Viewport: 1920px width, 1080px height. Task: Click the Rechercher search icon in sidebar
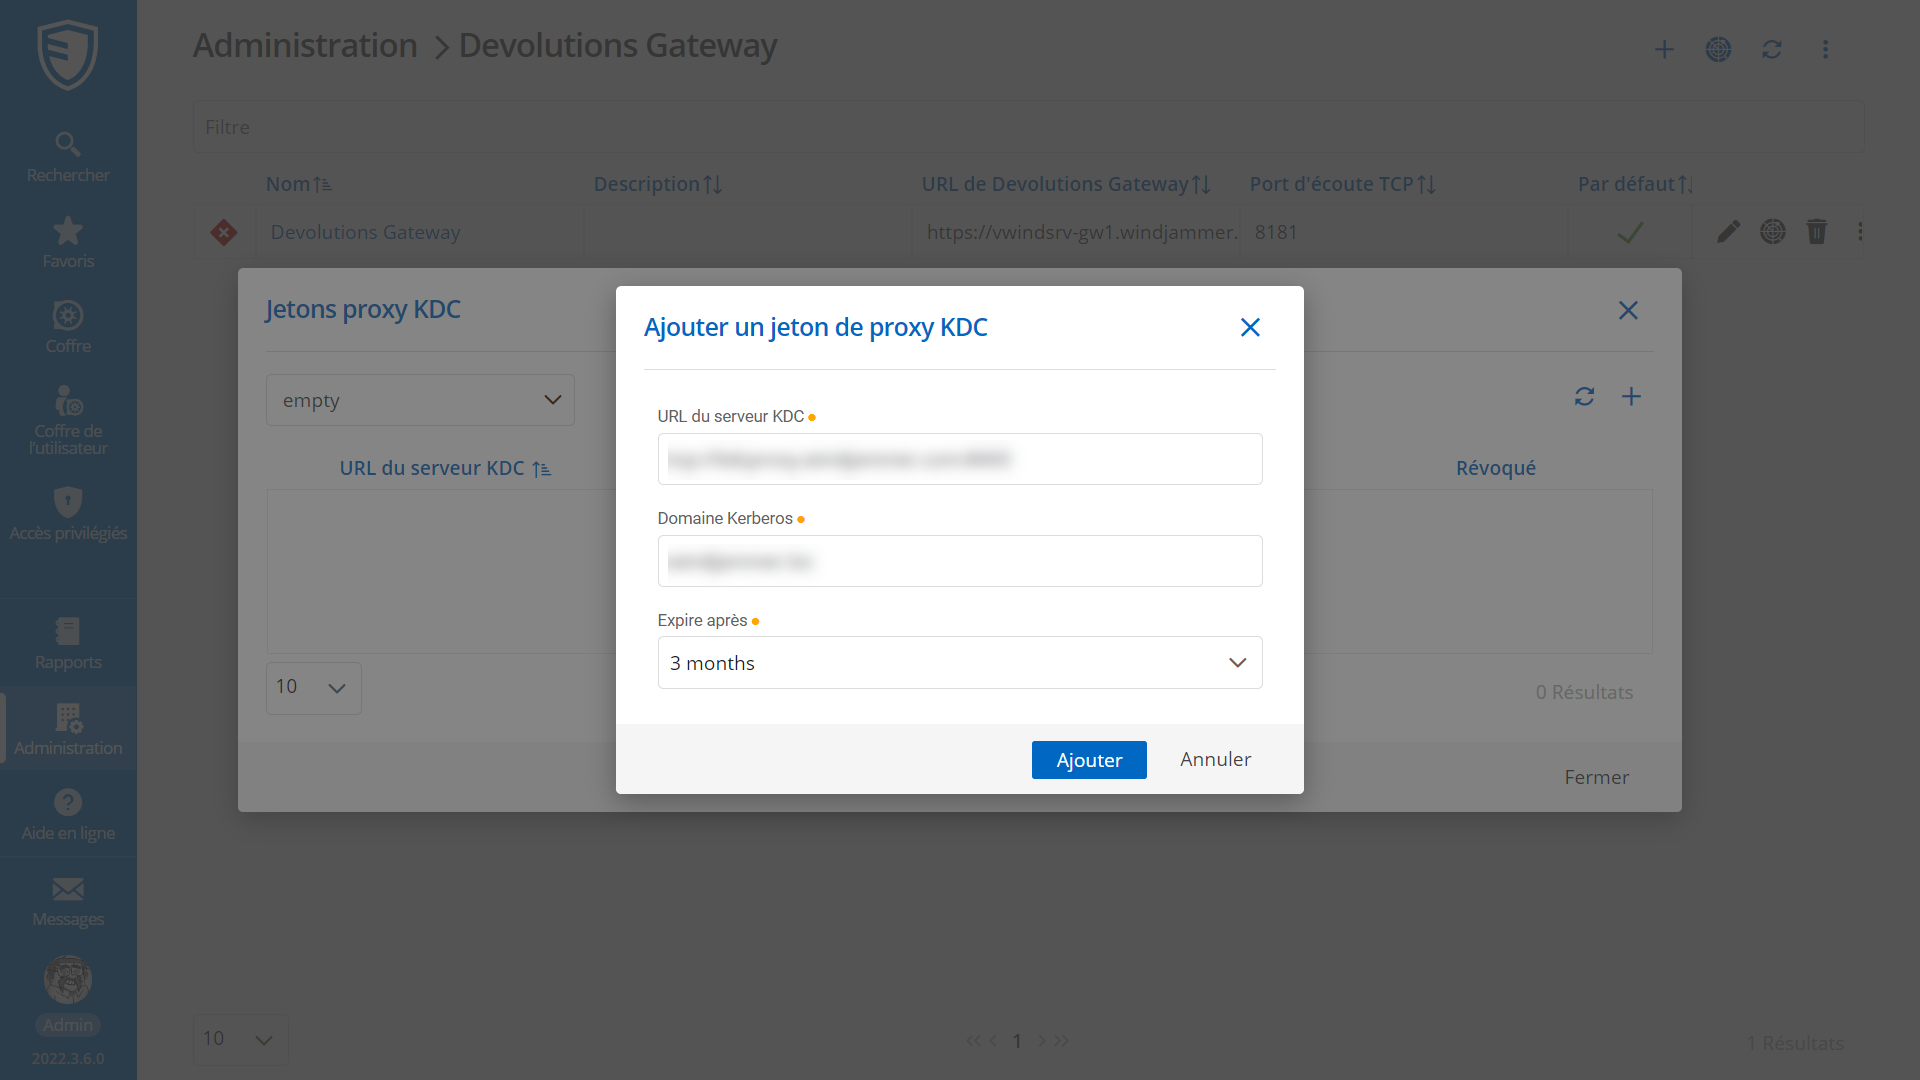(68, 144)
